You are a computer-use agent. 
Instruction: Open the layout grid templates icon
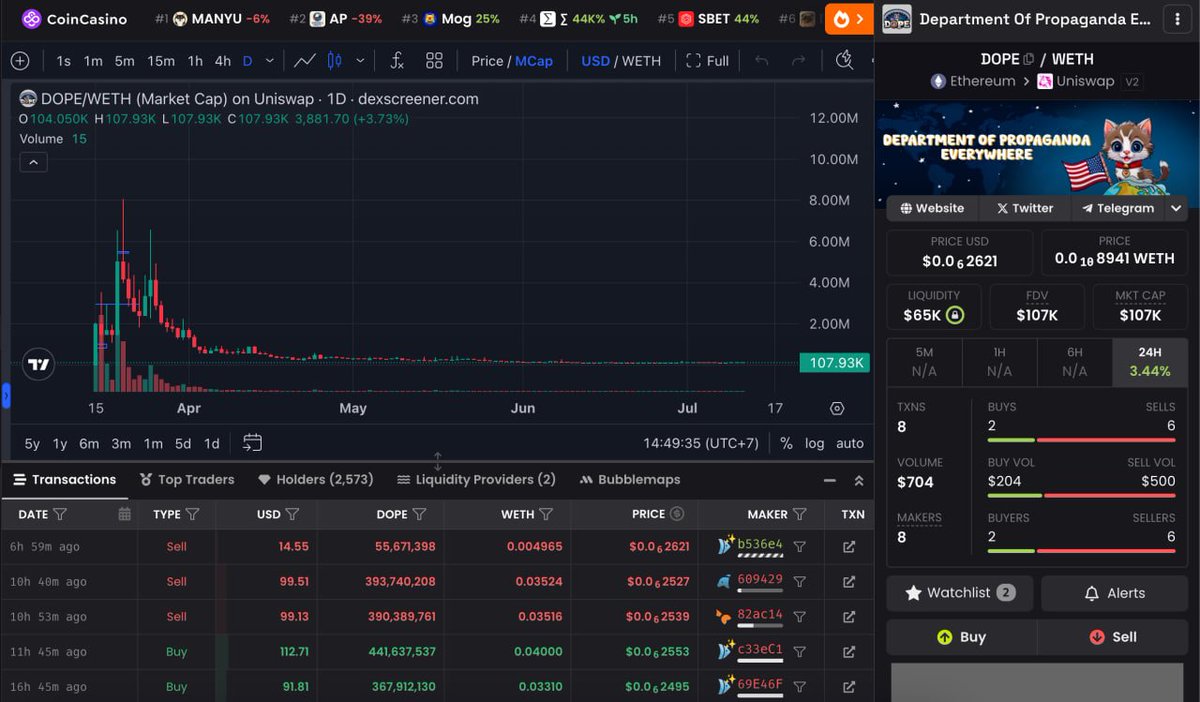(434, 61)
